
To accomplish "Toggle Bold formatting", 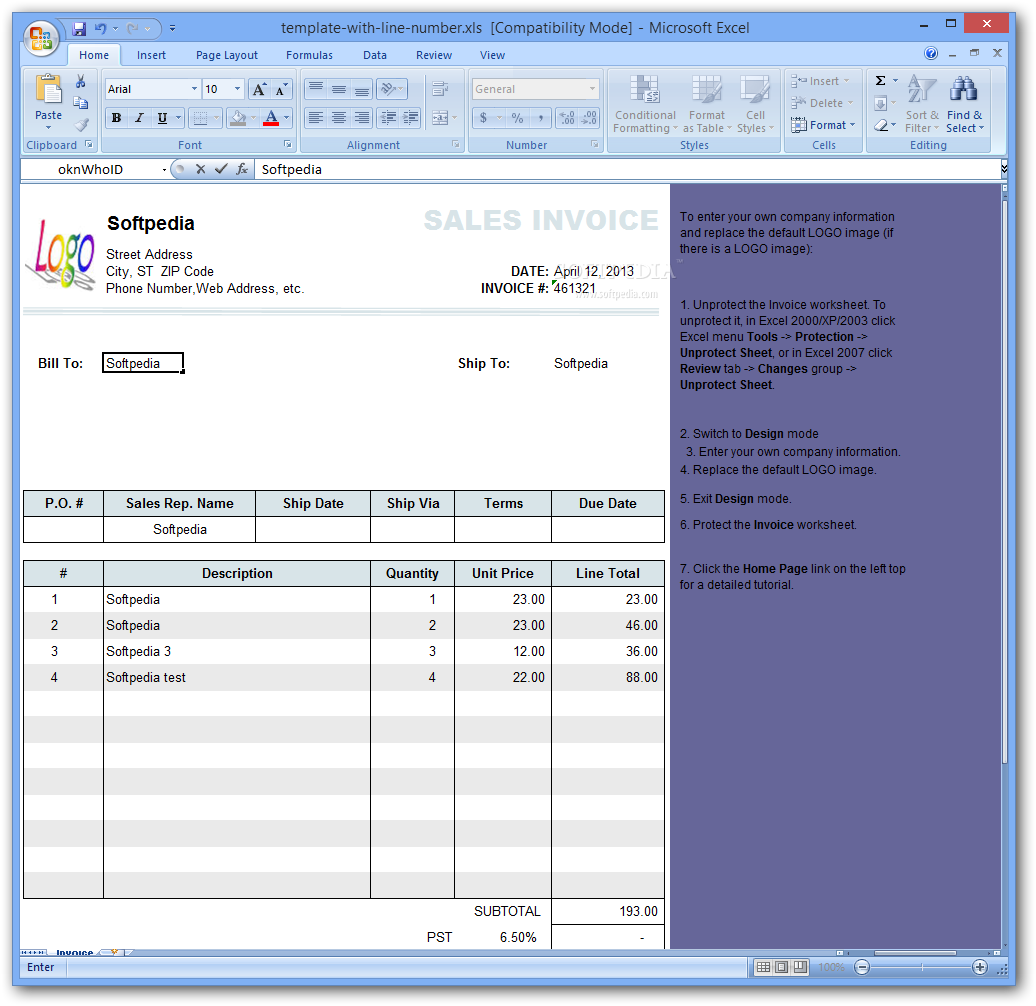I will point(116,118).
